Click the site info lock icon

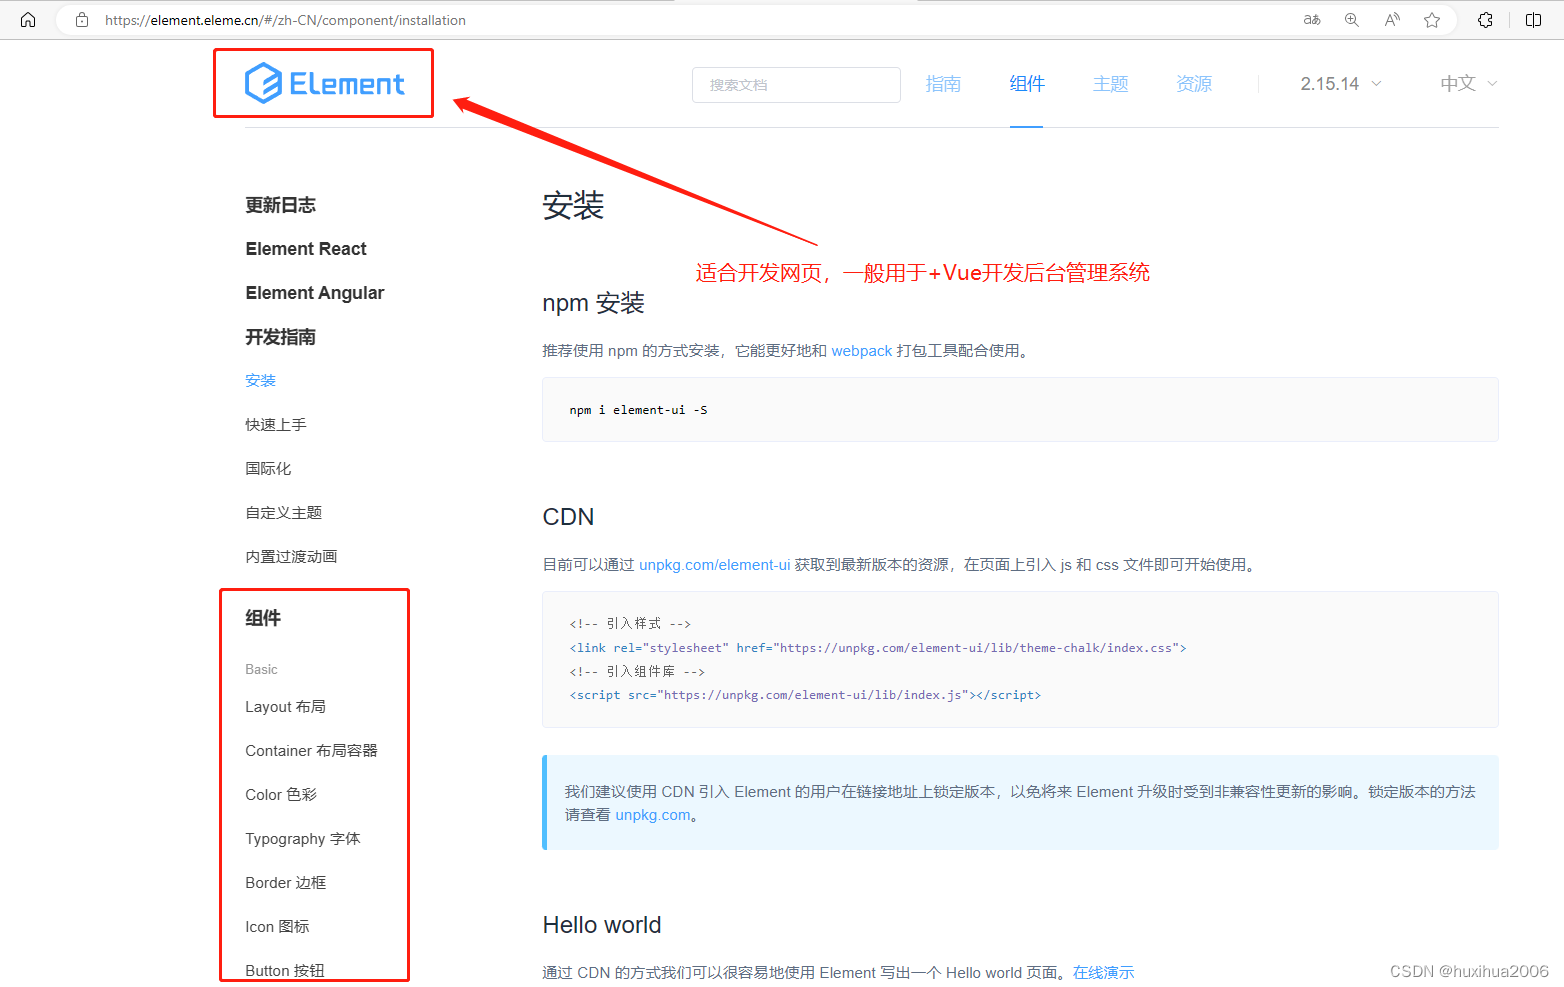(82, 20)
